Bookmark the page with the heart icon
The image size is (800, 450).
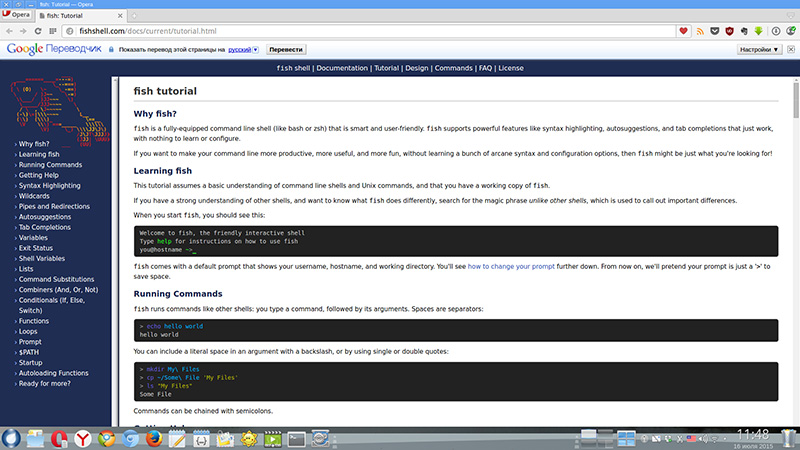click(x=683, y=31)
